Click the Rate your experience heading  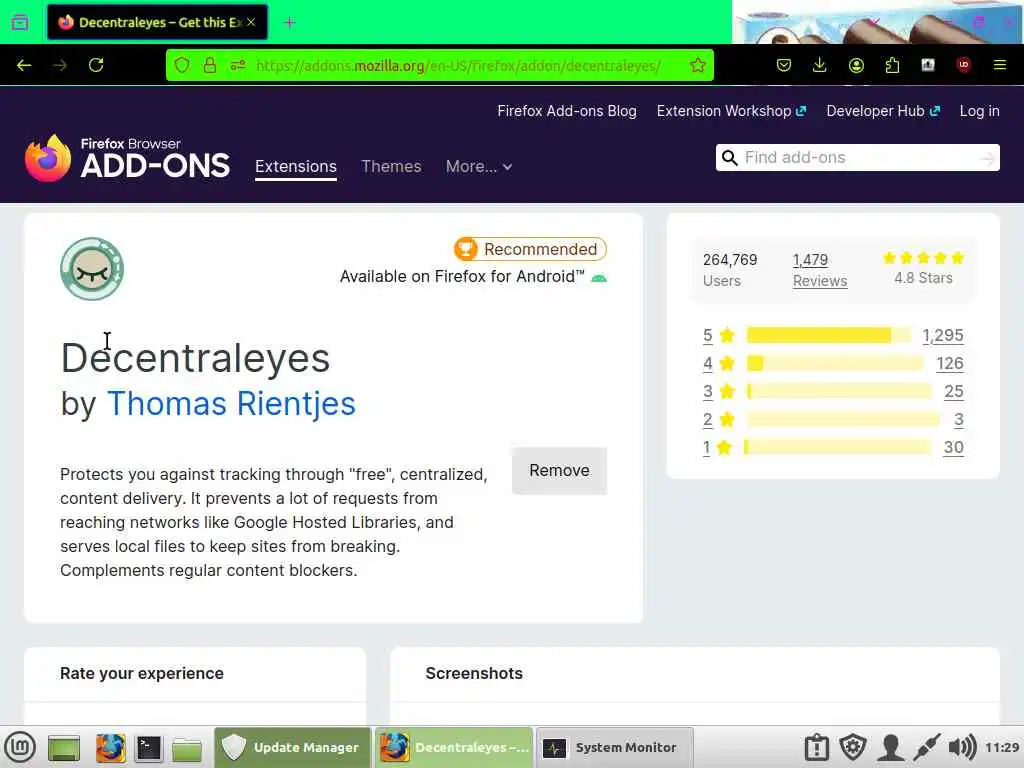142,673
